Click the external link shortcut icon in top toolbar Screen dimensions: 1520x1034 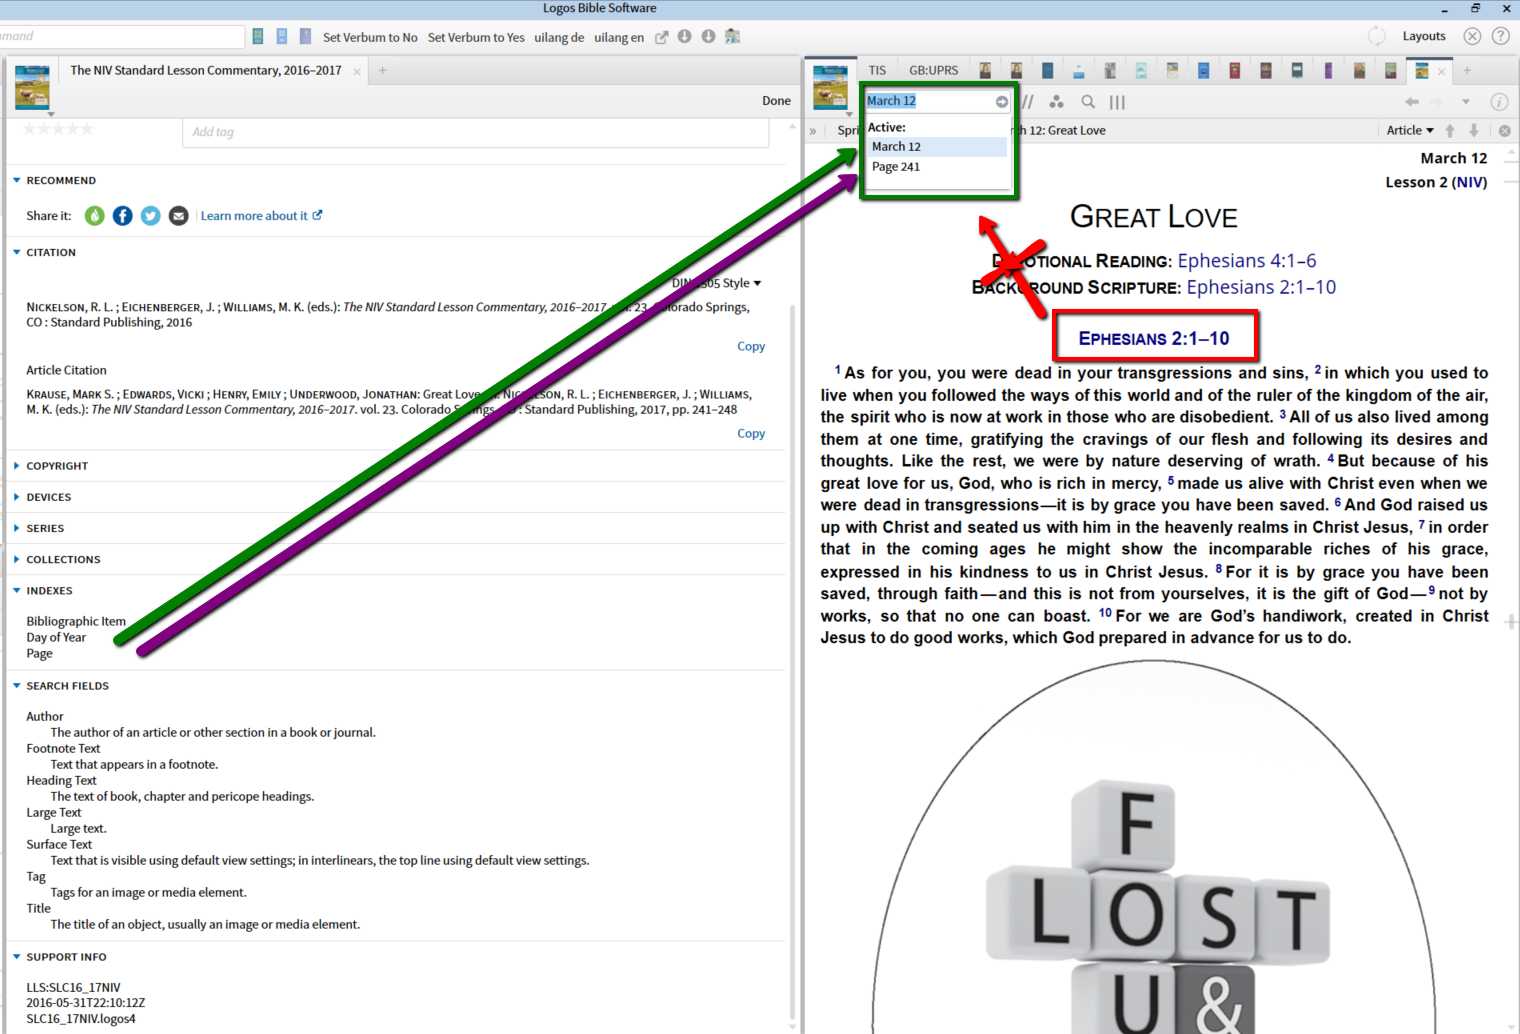click(x=661, y=37)
